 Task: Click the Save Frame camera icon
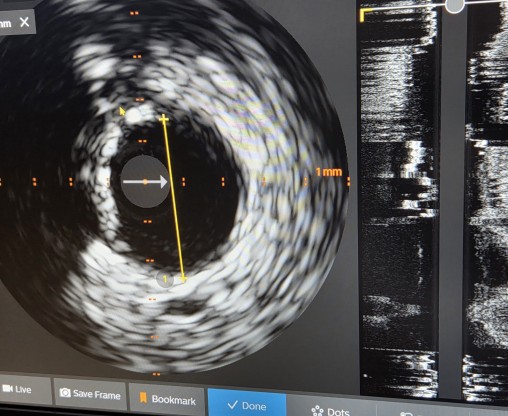tap(65, 392)
